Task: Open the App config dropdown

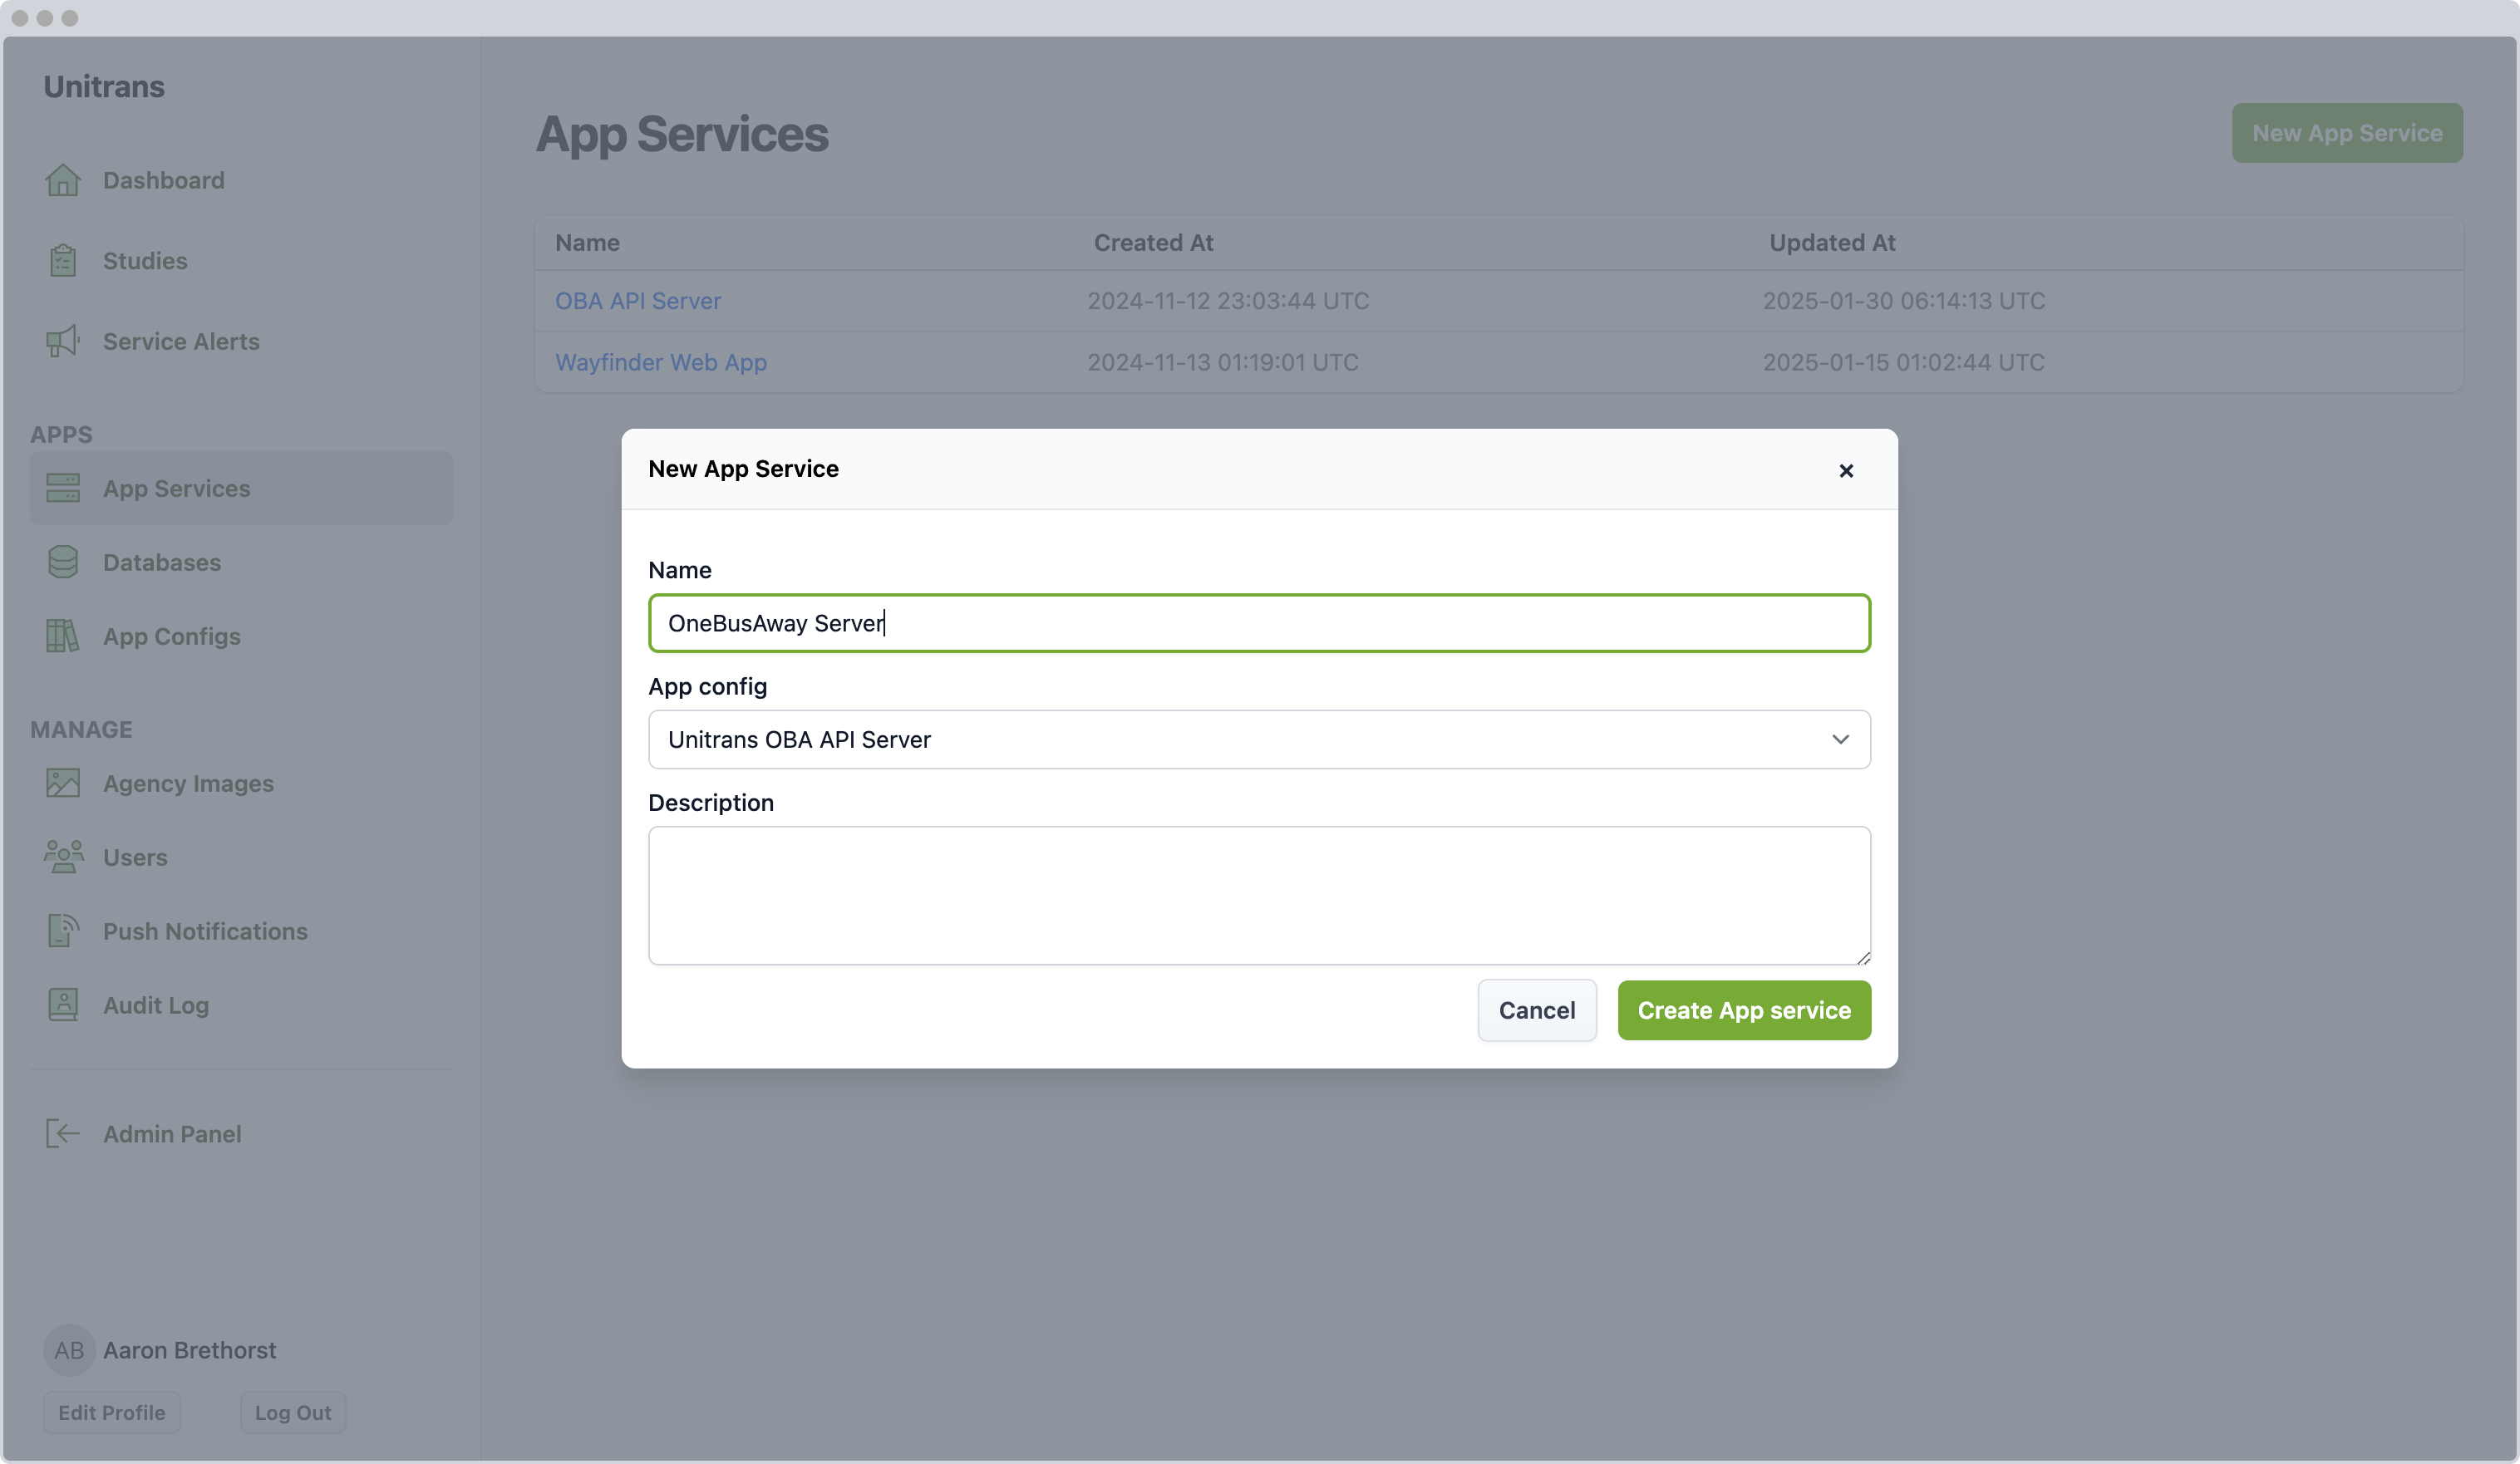Action: [1258, 740]
